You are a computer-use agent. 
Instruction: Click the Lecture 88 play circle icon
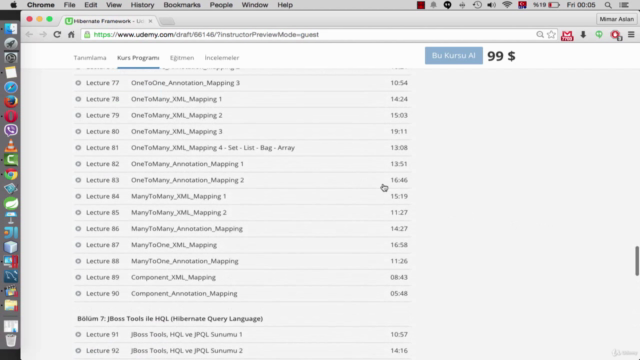pos(78,261)
